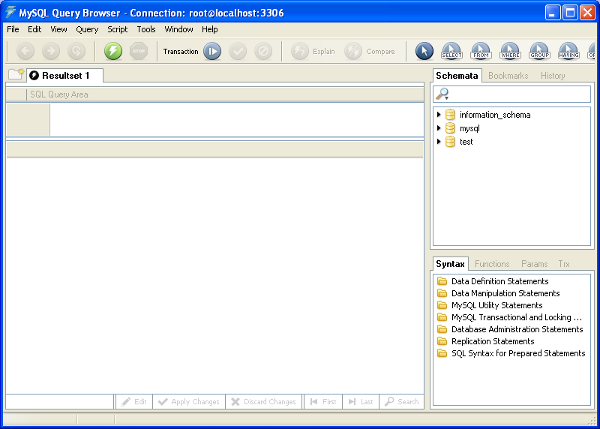600x429 pixels.
Task: Select the FROM clause tool
Action: pyautogui.click(x=481, y=51)
